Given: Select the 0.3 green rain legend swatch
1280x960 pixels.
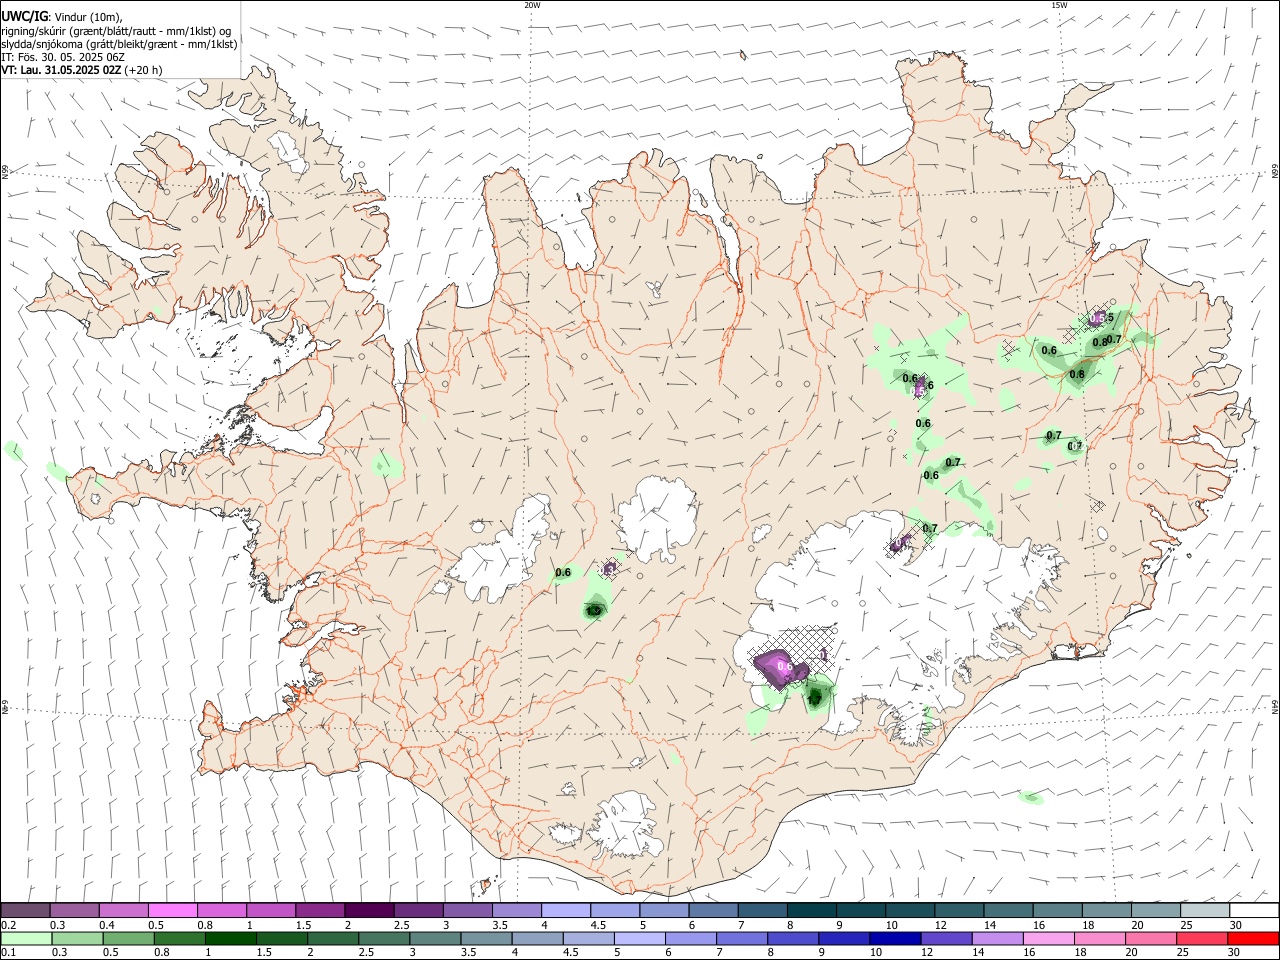Looking at the screenshot, I should 77,937.
